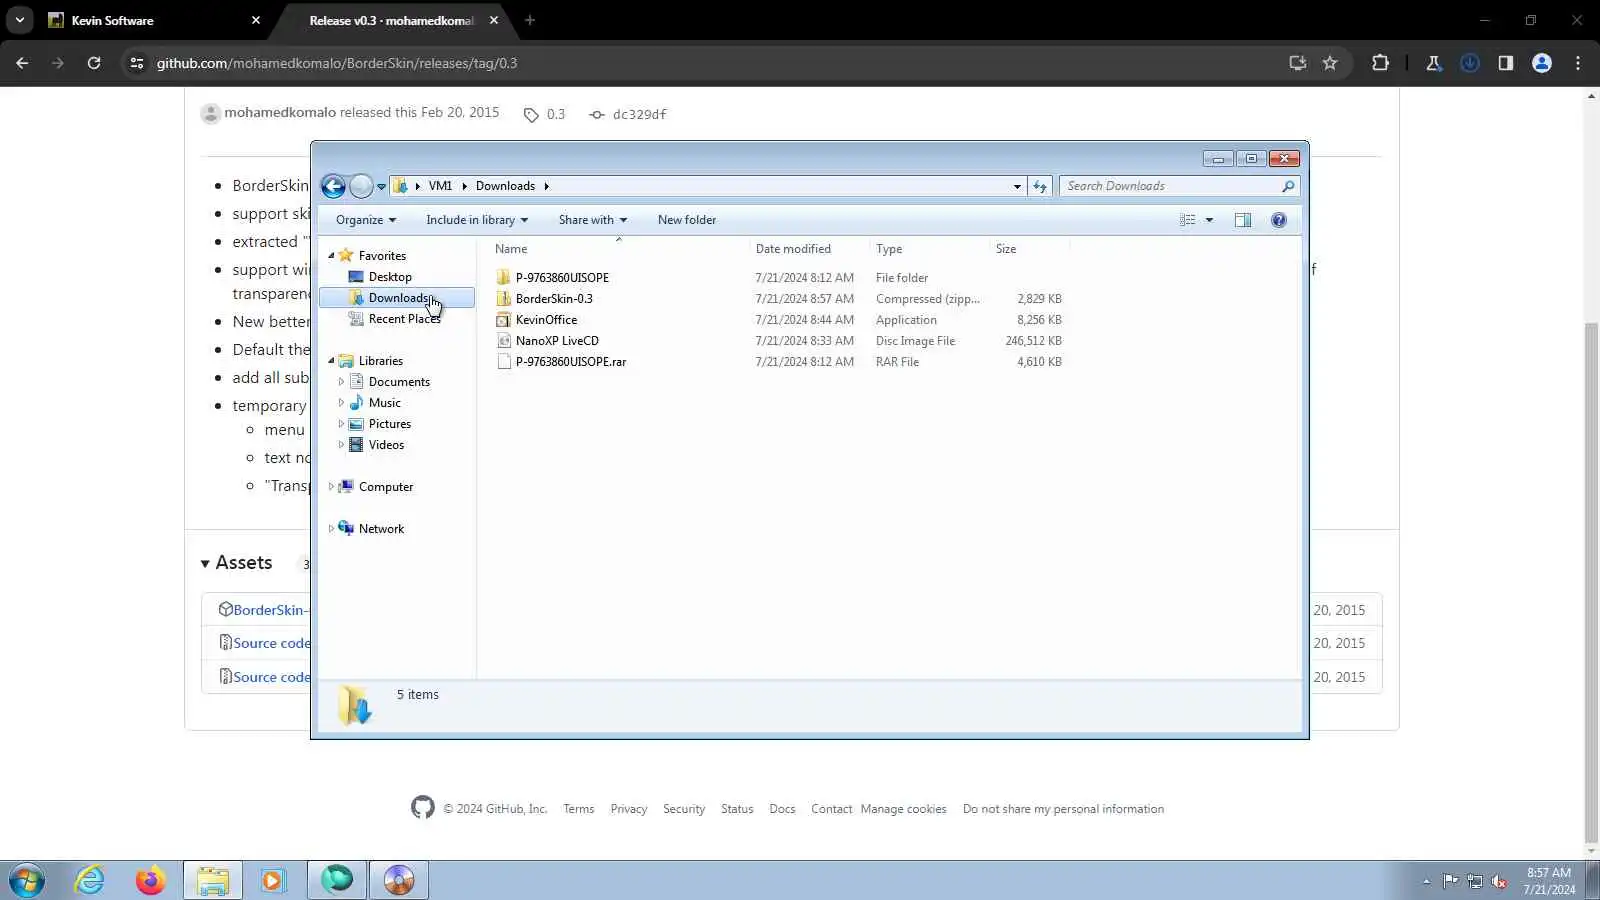Open the mohamedkomalo author link
The width and height of the screenshot is (1600, 900).
(x=280, y=112)
